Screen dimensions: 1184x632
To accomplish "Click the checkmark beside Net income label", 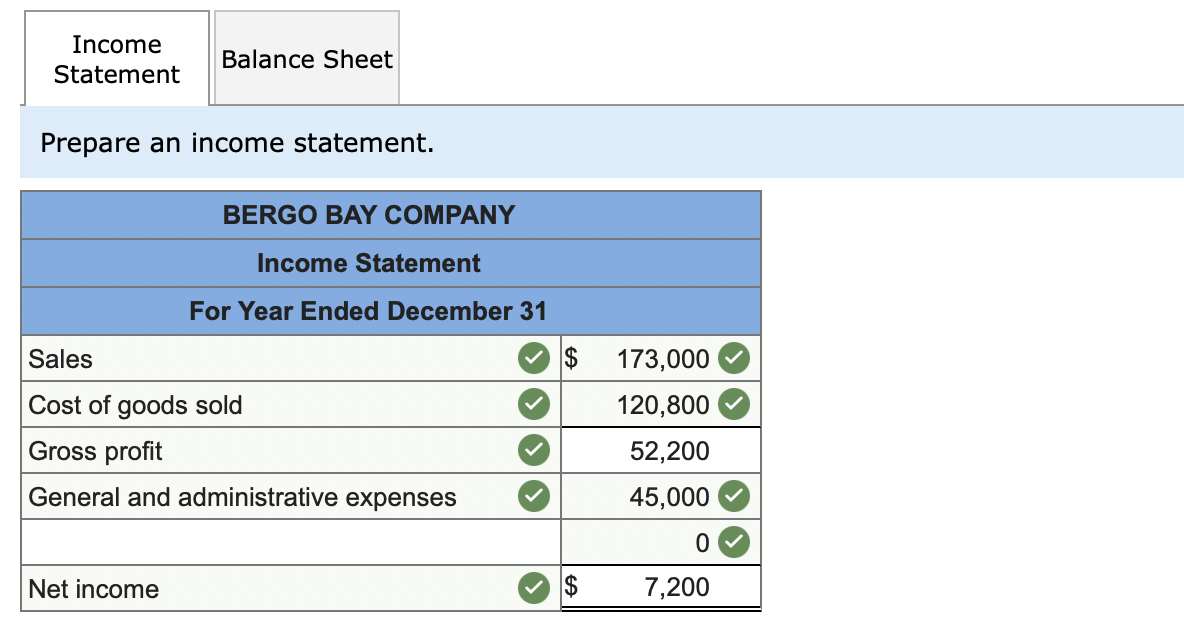I will point(533,589).
